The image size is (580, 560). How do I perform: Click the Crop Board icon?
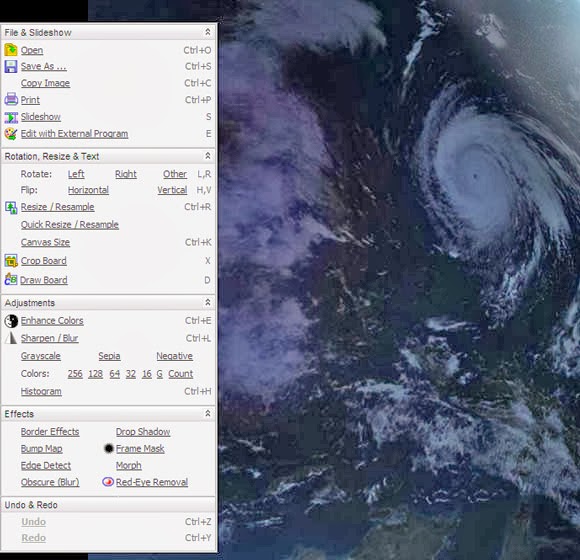click(11, 261)
